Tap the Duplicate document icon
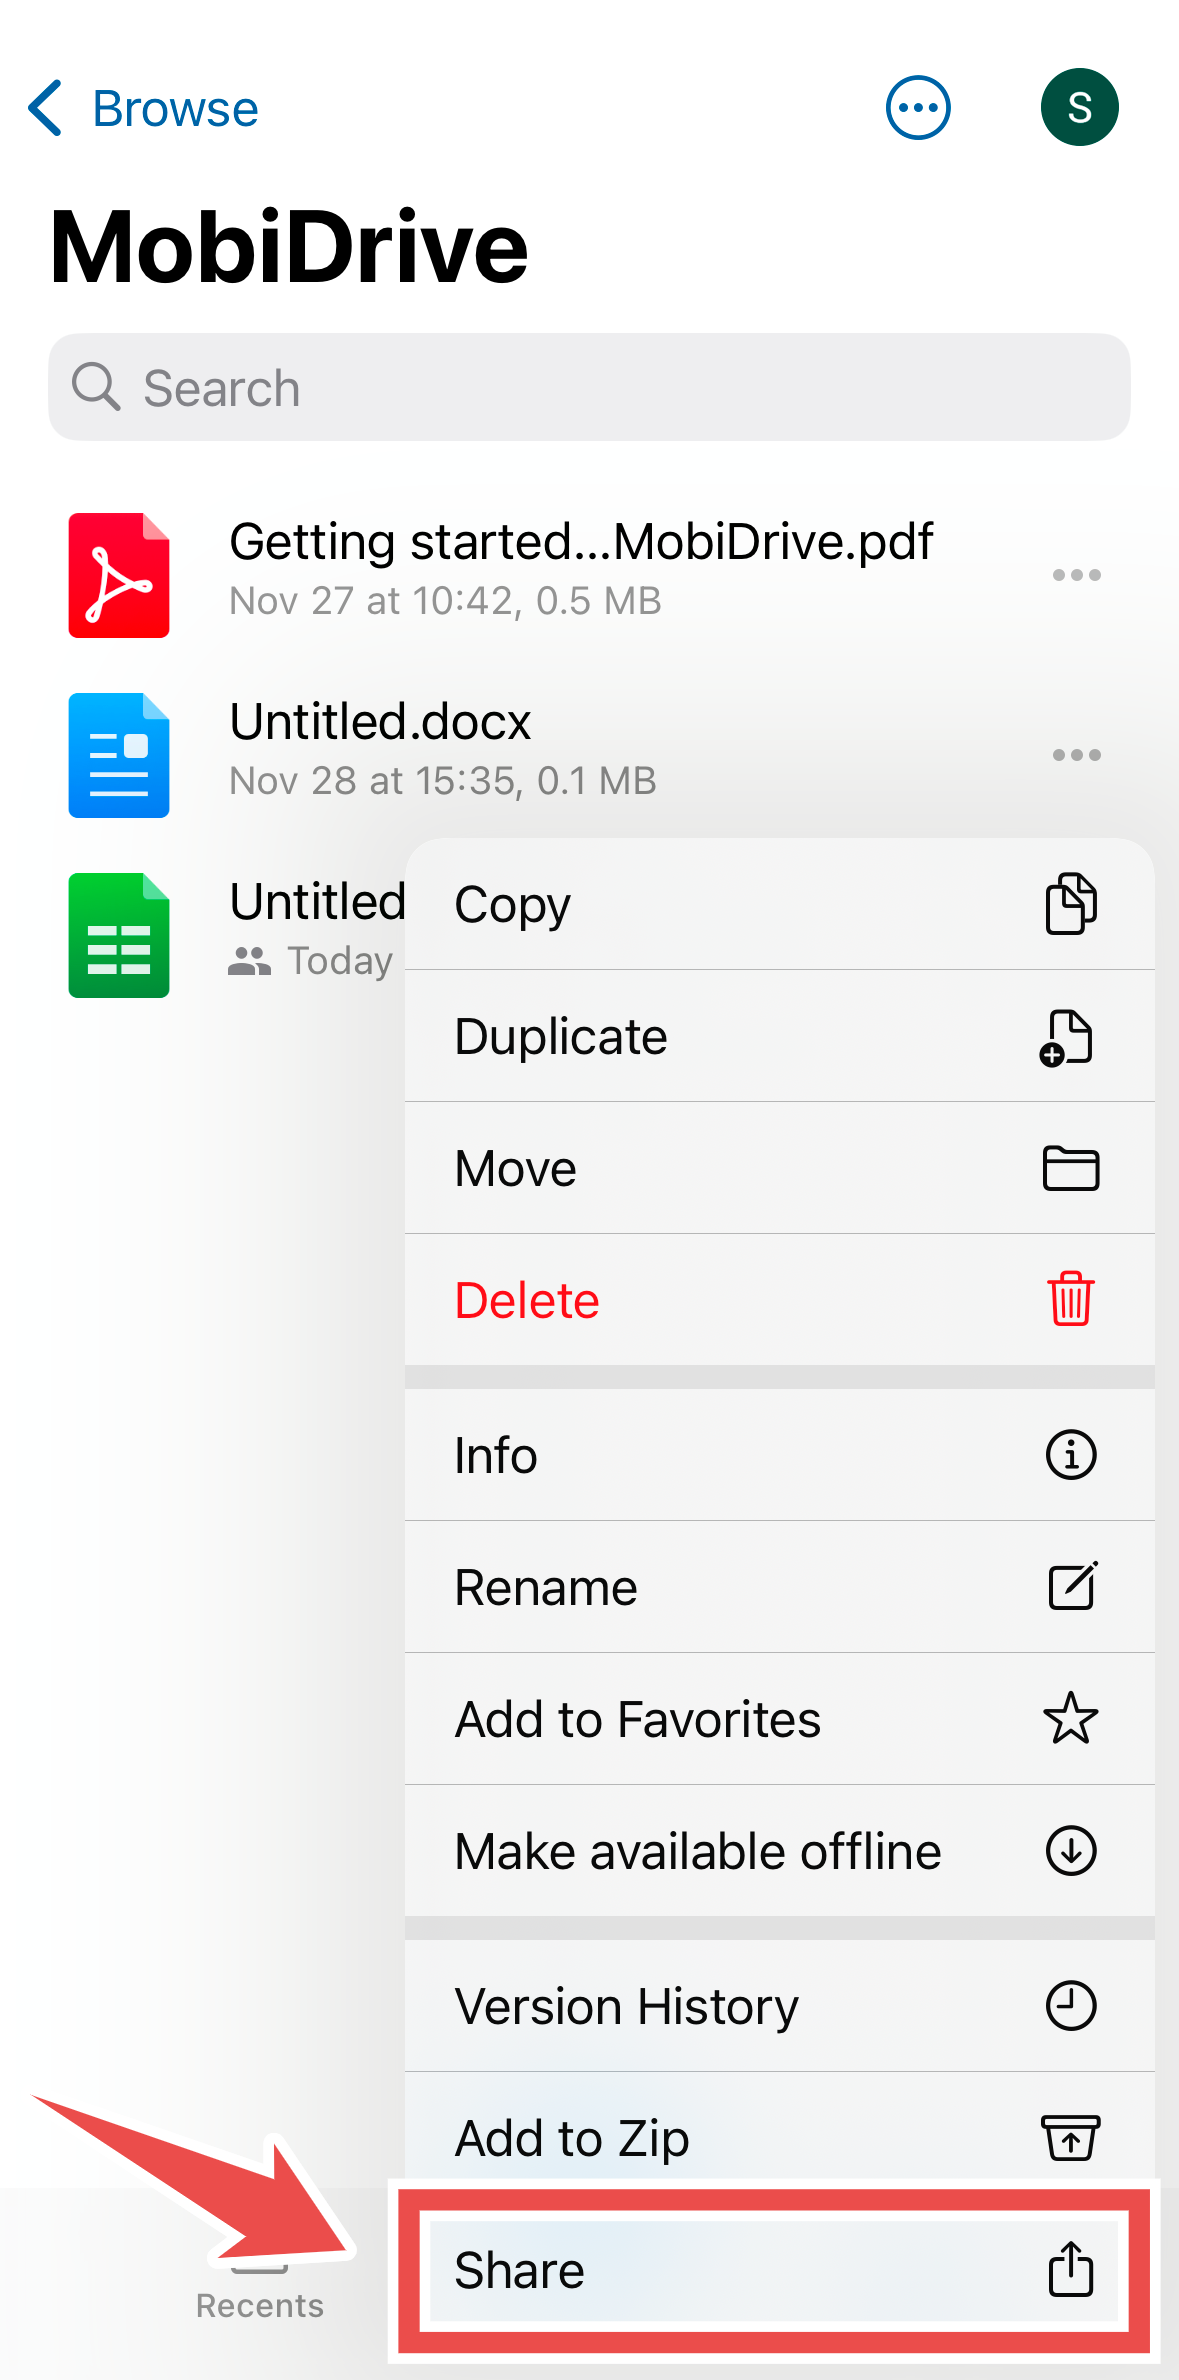Image resolution: width=1179 pixels, height=2380 pixels. tap(1067, 1037)
